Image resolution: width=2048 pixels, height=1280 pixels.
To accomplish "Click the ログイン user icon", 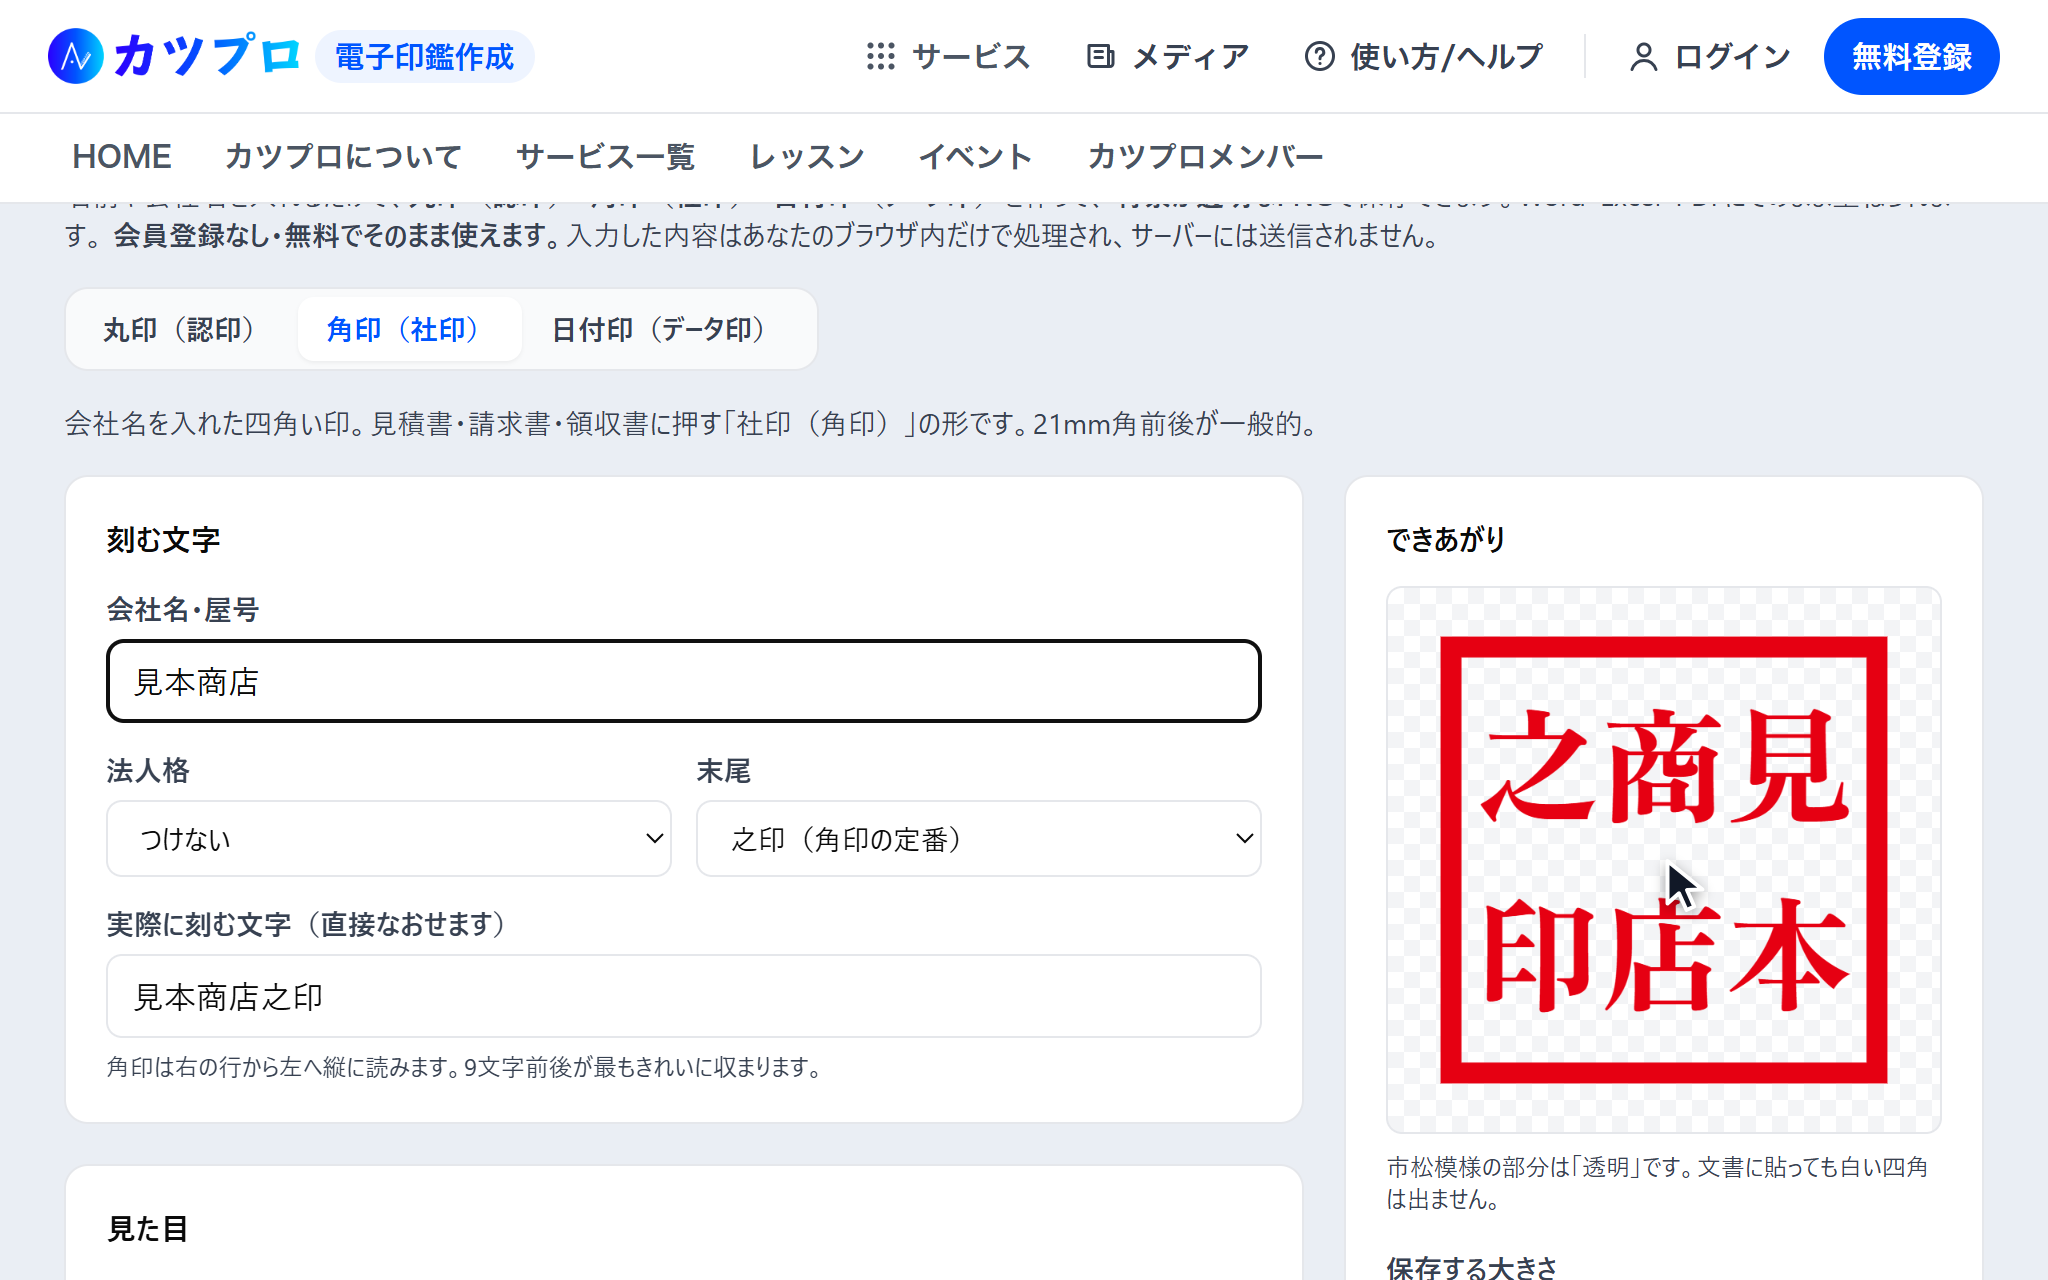I will (1643, 57).
